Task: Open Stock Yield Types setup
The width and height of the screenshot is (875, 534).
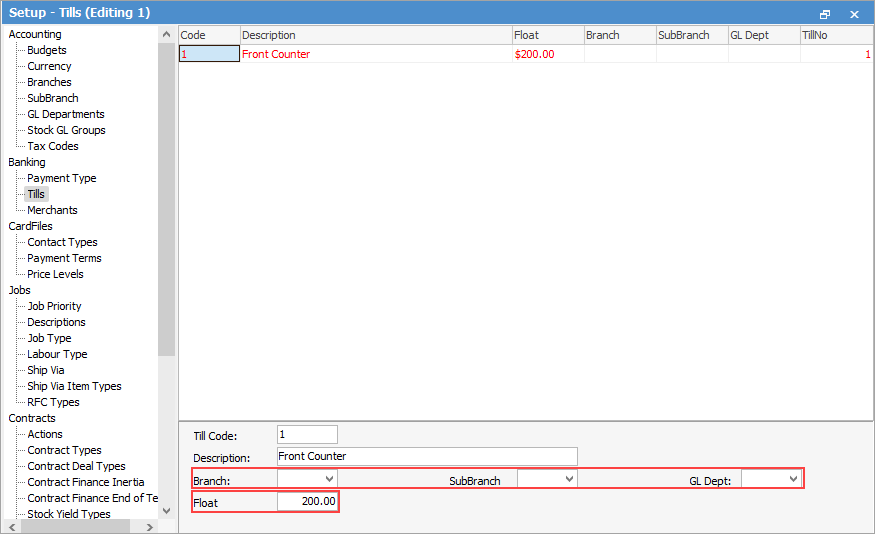Action: pos(69,514)
